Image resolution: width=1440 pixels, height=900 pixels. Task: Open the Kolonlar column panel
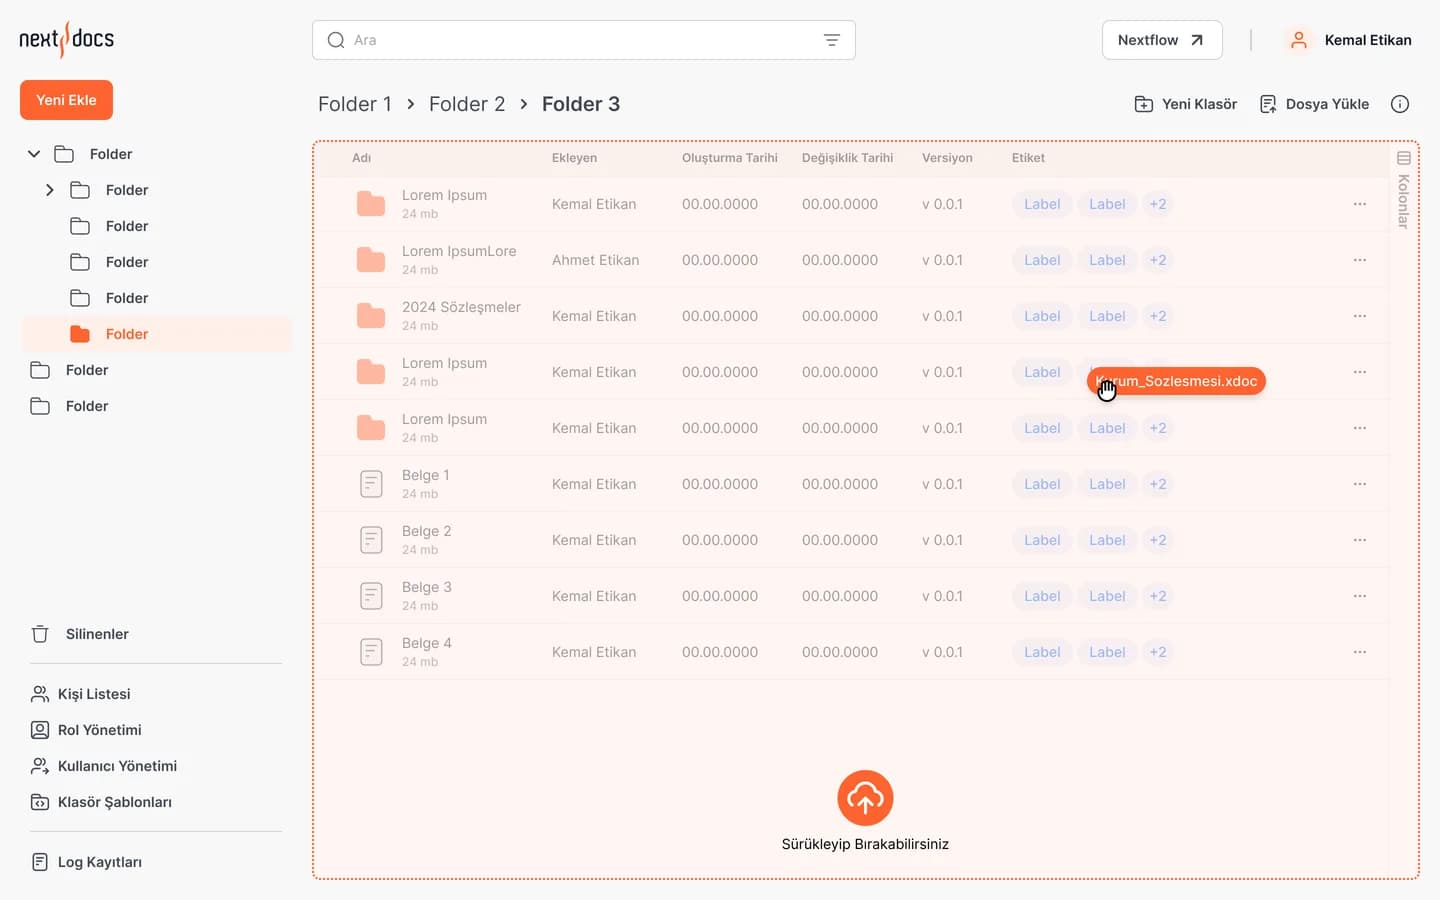pyautogui.click(x=1403, y=189)
